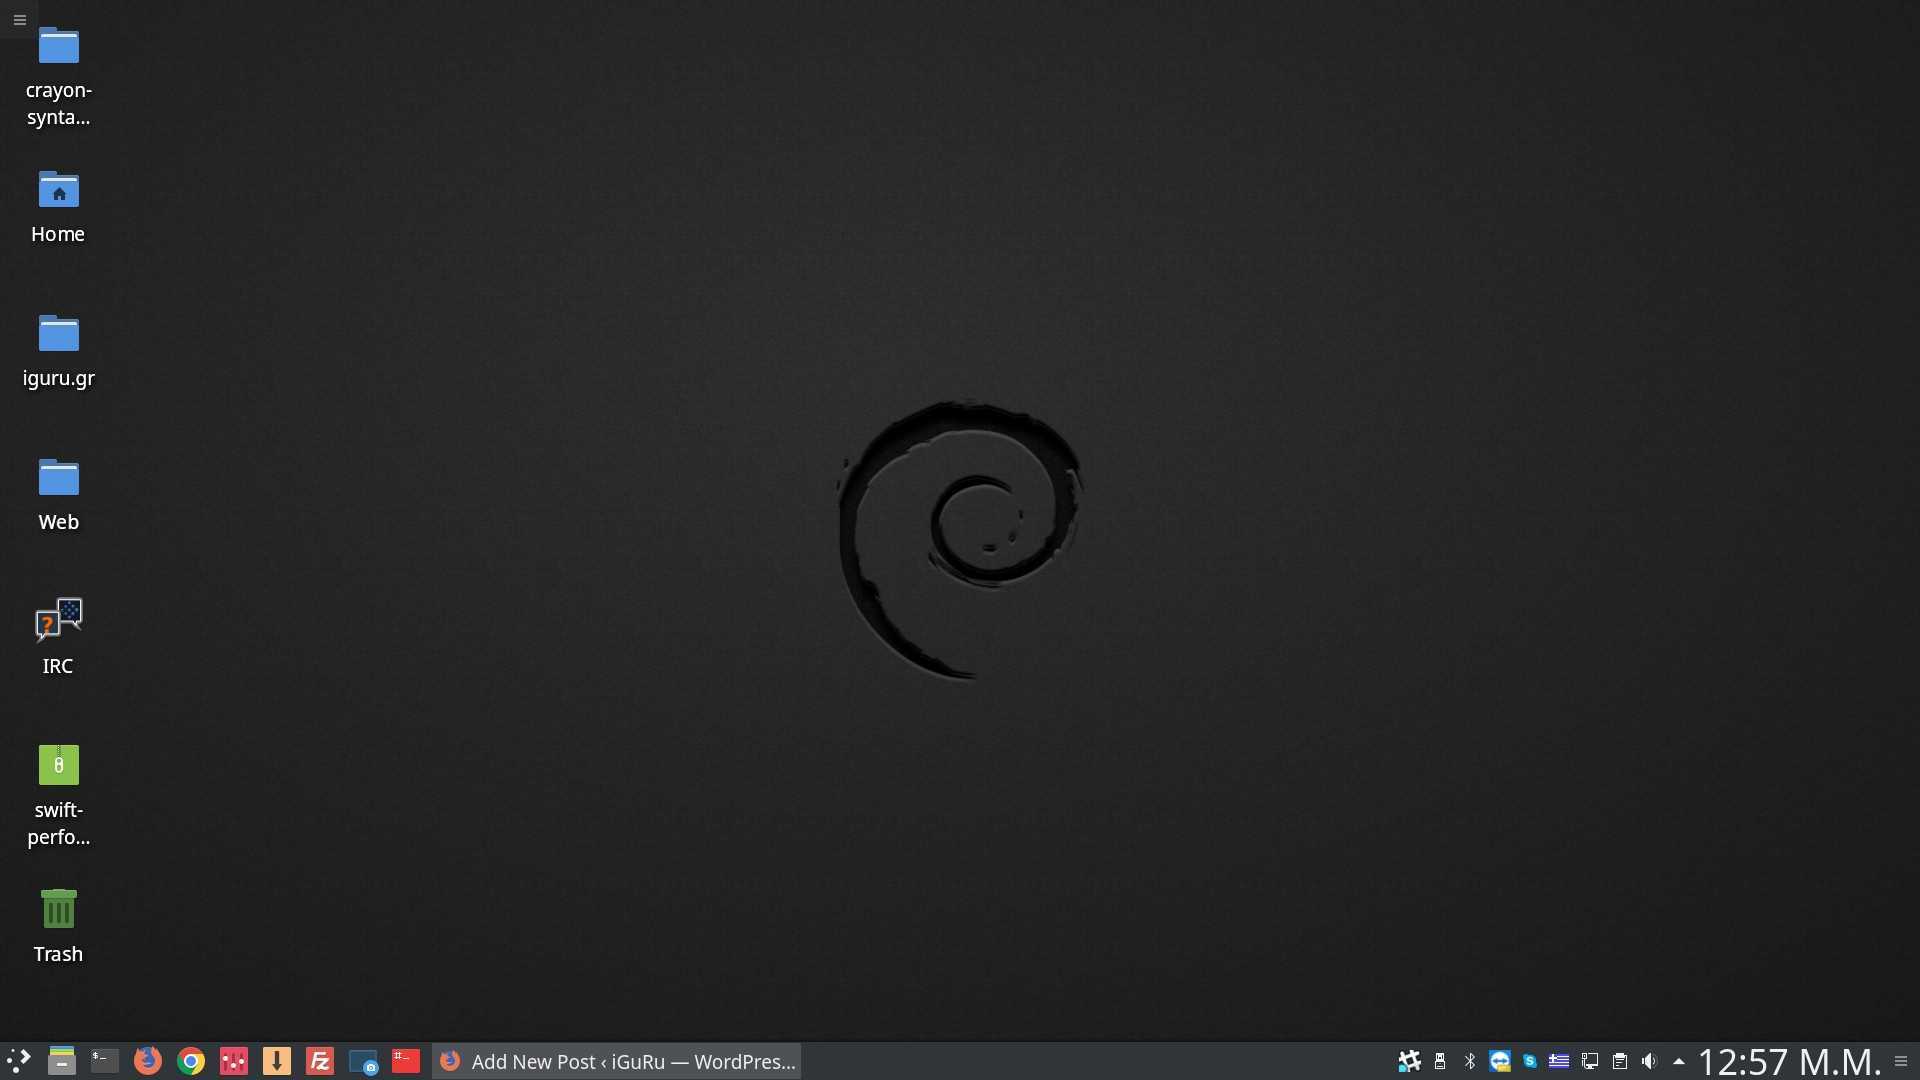
Task: Open the terminal launcher in the taskbar
Action: 105,1061
